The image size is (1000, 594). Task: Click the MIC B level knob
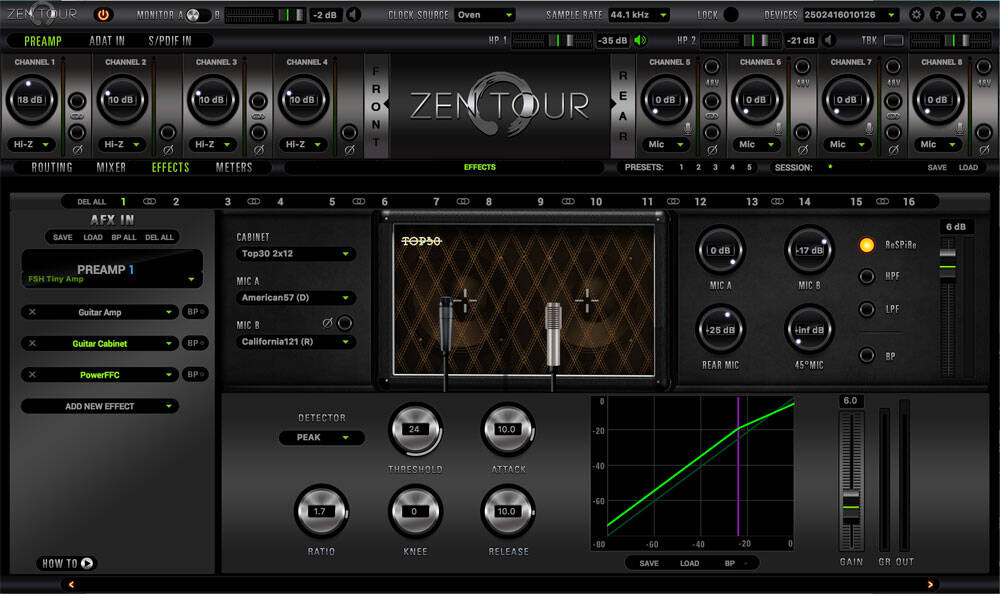pos(809,250)
